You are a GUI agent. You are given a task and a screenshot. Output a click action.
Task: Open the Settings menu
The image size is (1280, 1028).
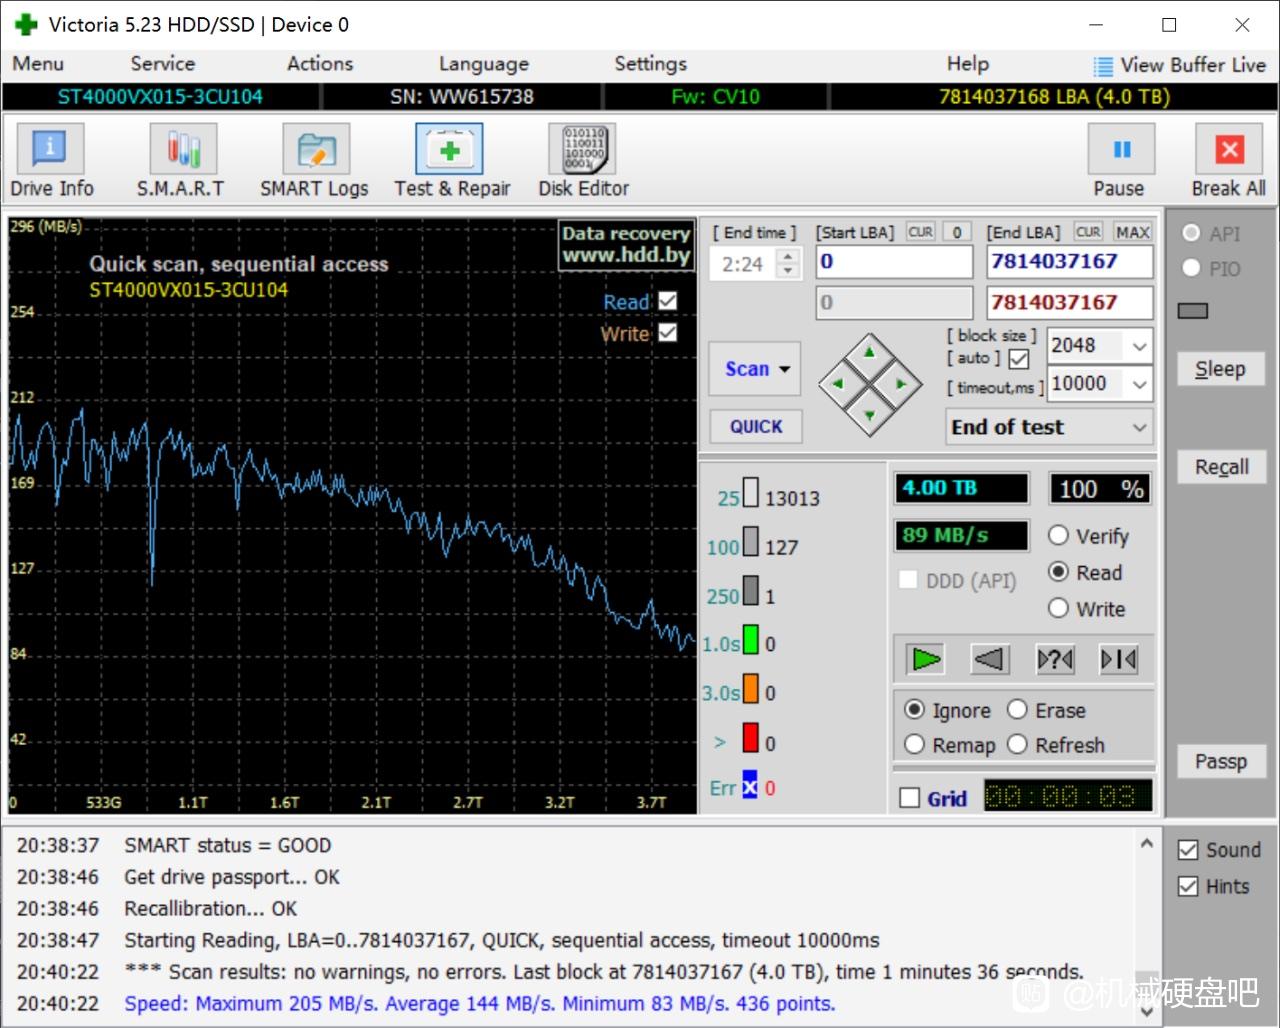pos(651,64)
